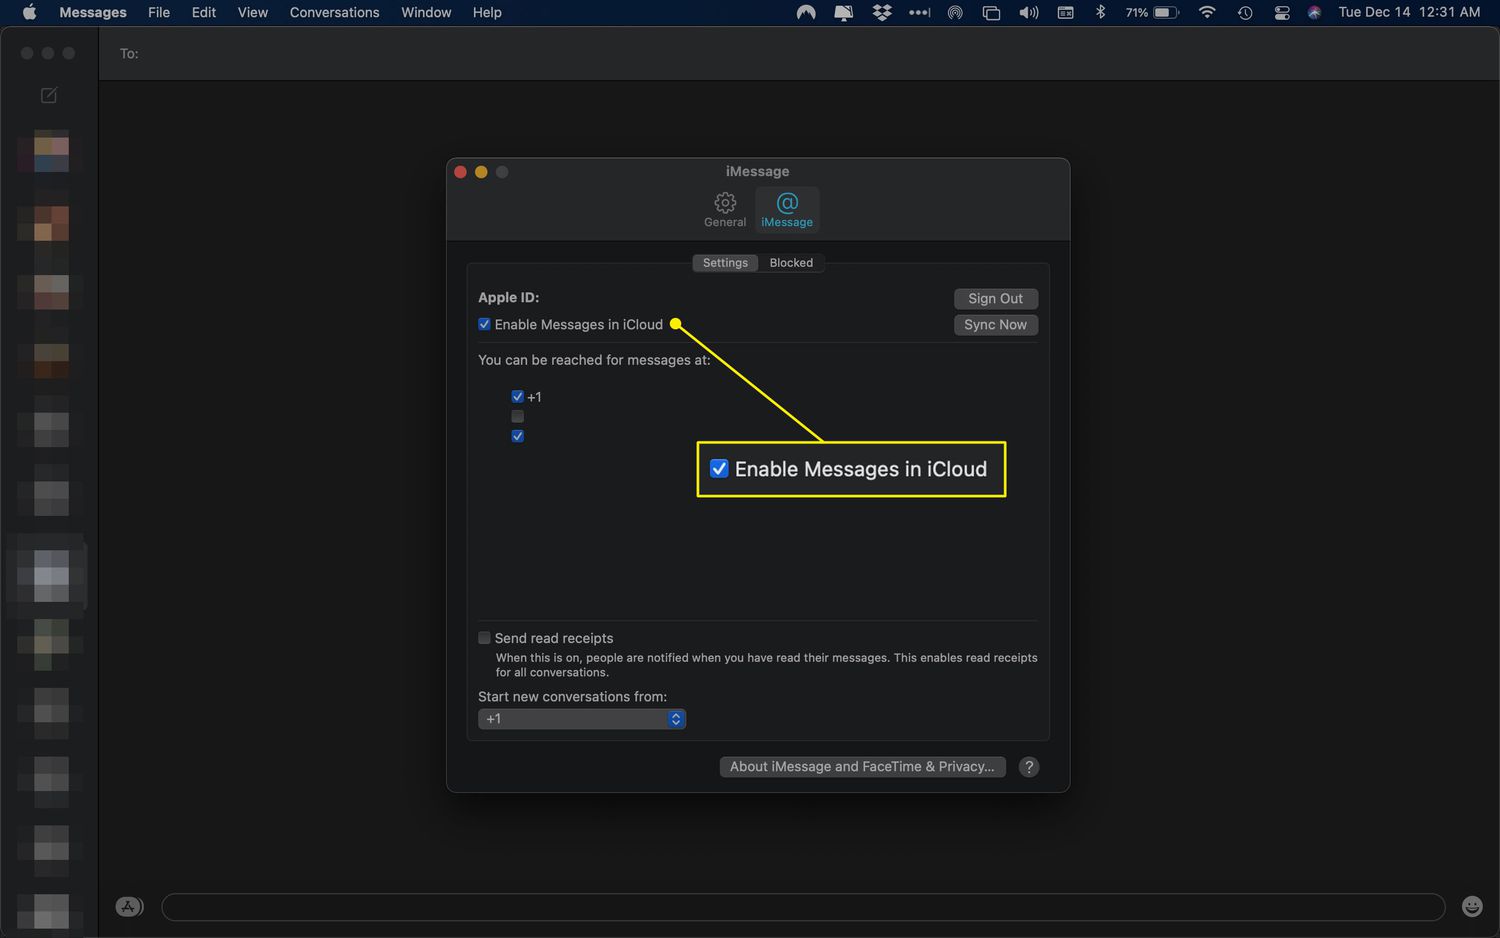Image resolution: width=1500 pixels, height=938 pixels.
Task: Open Wi-Fi status menu
Action: 1207,13
